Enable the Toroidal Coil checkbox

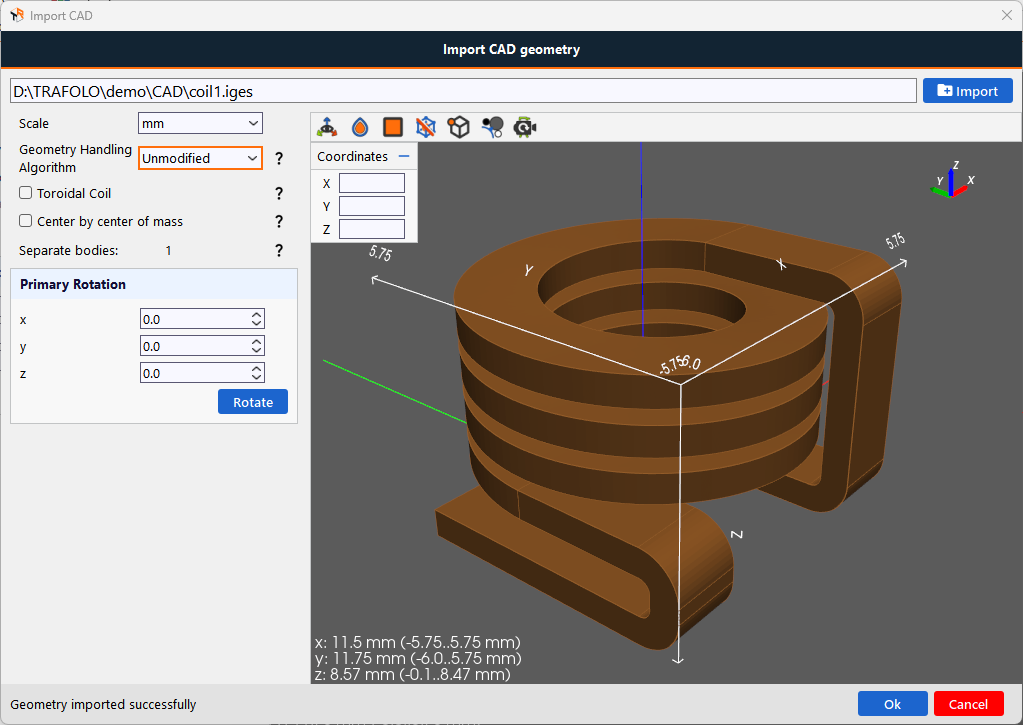25,193
